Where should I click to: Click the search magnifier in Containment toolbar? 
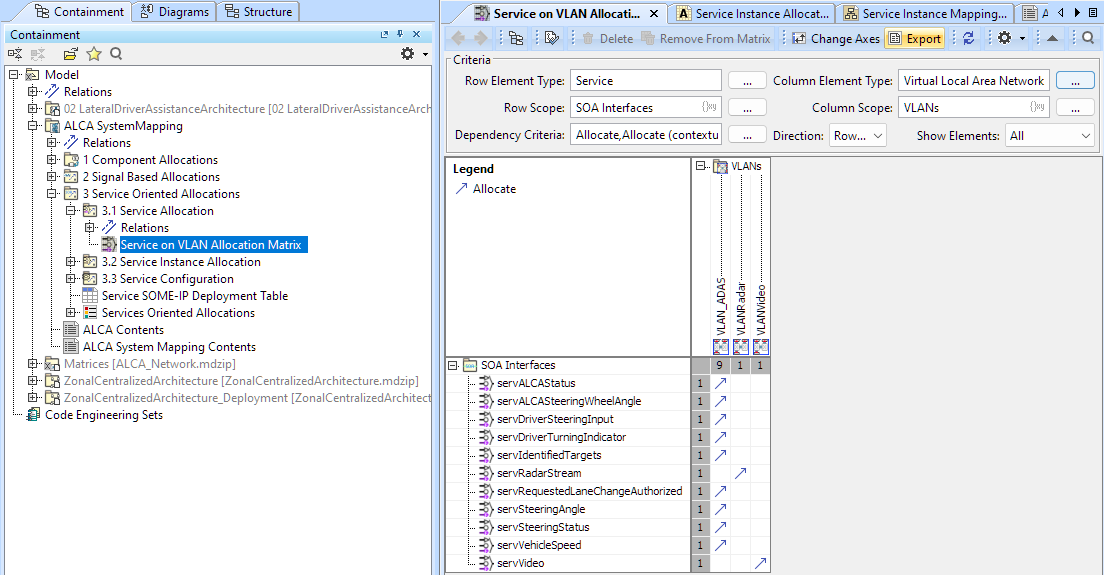pos(116,54)
